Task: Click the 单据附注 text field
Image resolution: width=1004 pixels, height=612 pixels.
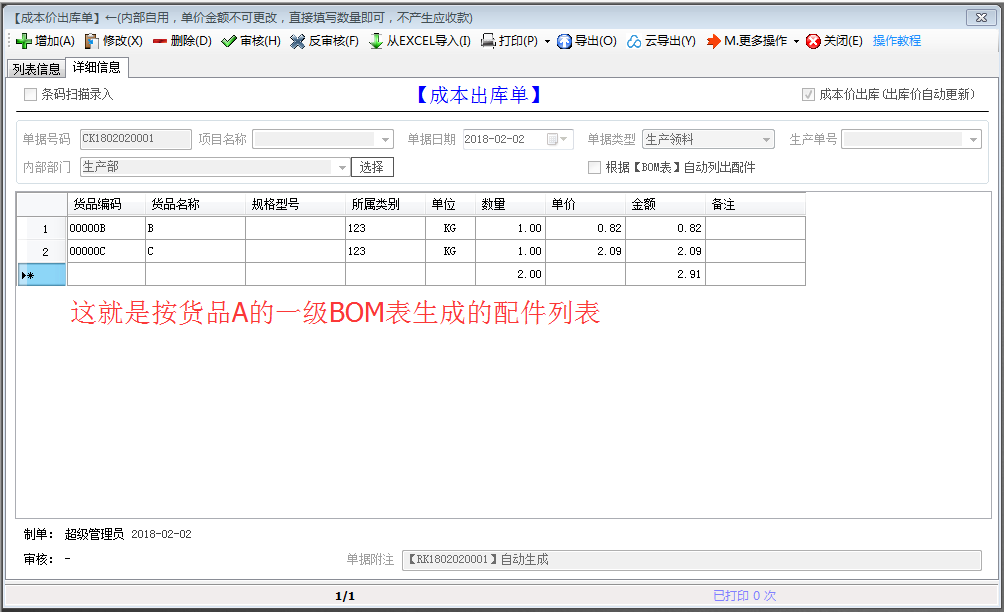Action: coord(691,560)
